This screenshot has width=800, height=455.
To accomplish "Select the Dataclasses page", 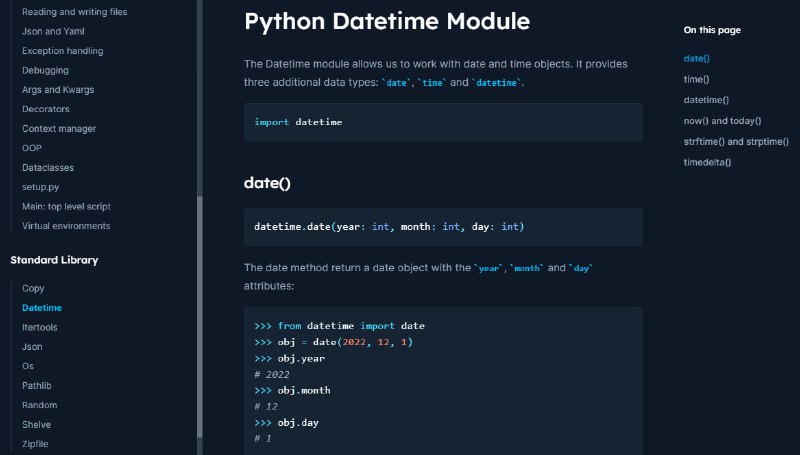I will coord(48,167).
